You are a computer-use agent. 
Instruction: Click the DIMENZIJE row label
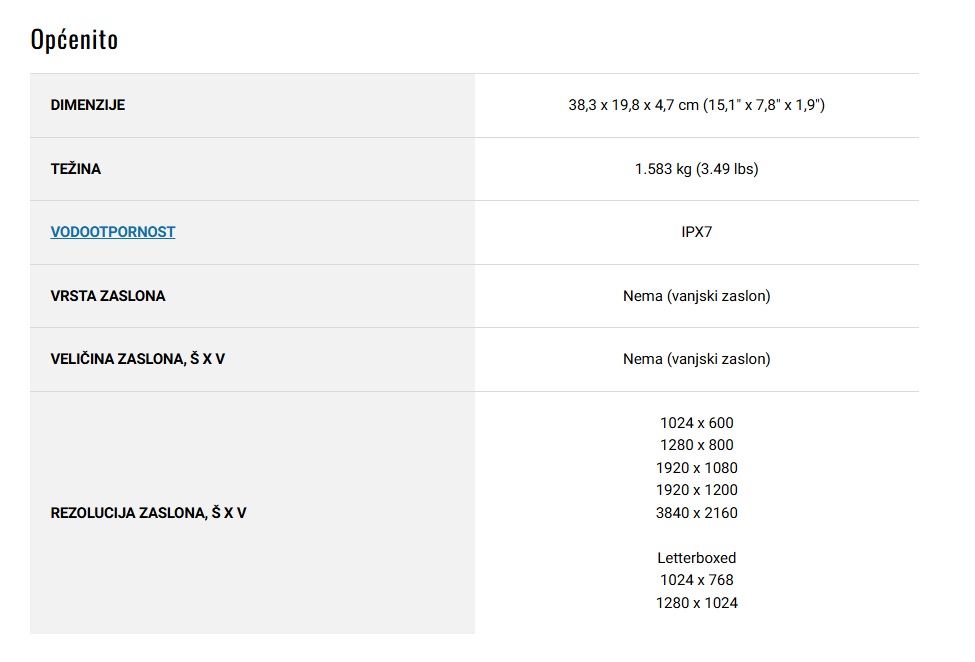88,105
